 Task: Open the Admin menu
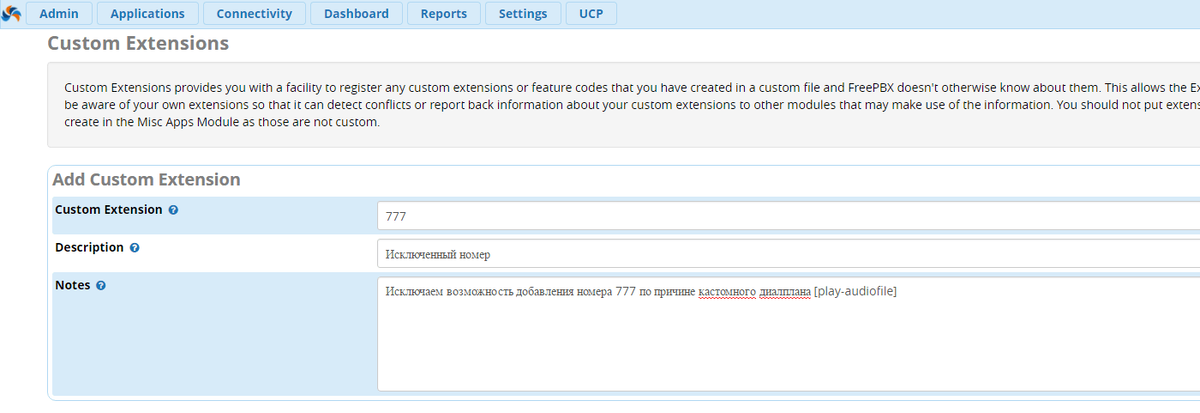click(x=59, y=14)
